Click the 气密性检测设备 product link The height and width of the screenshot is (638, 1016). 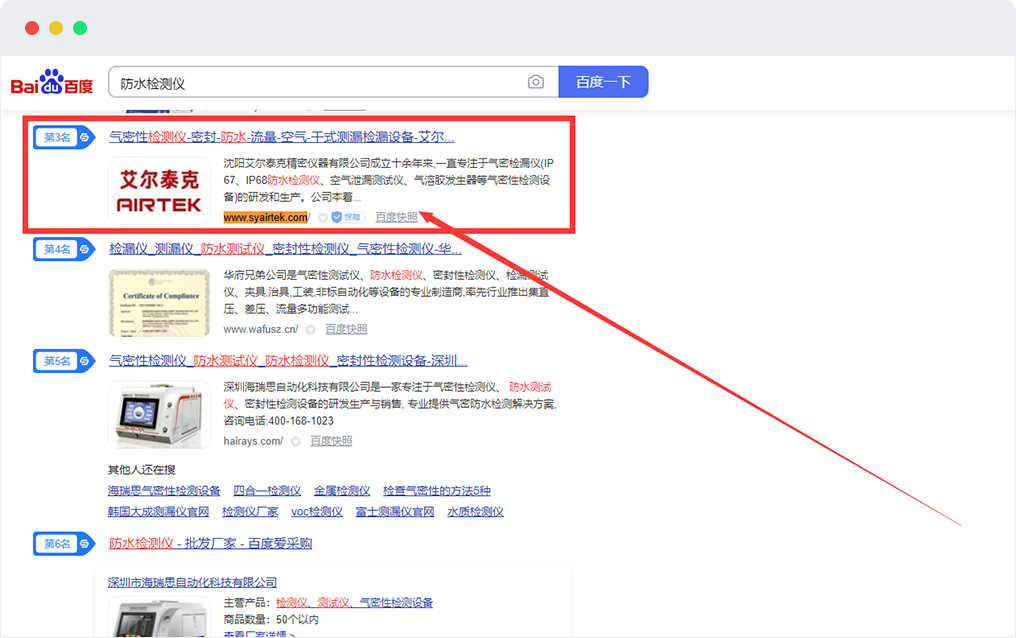click(397, 603)
